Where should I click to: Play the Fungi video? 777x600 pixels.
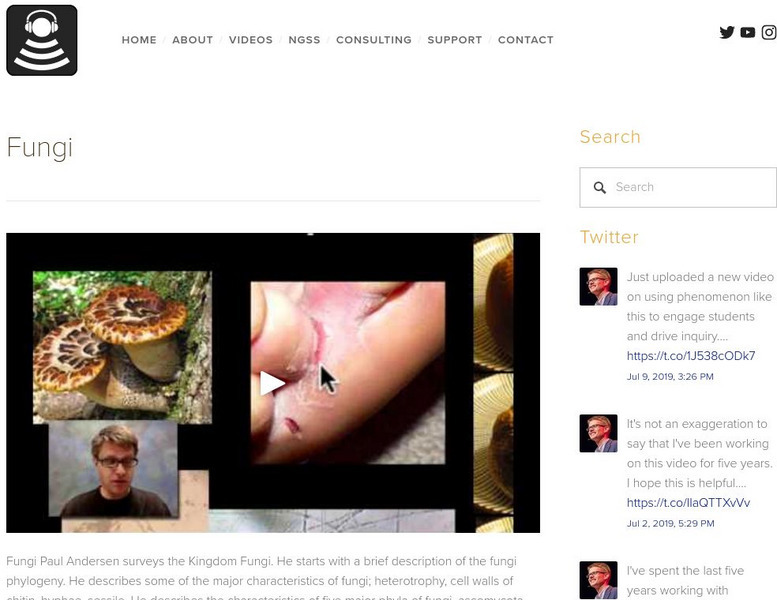272,383
